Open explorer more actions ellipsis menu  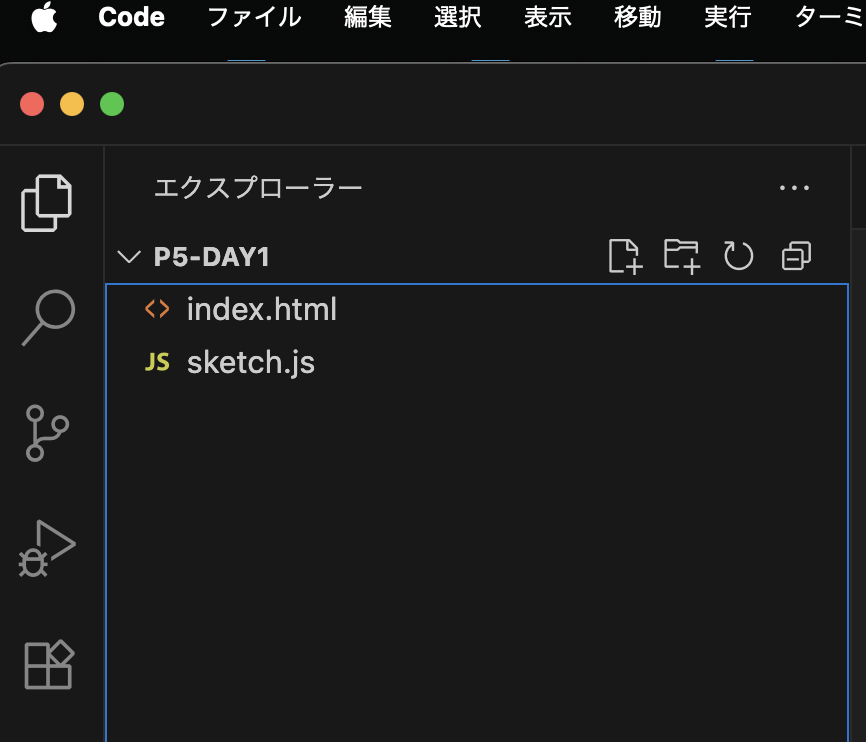(794, 188)
